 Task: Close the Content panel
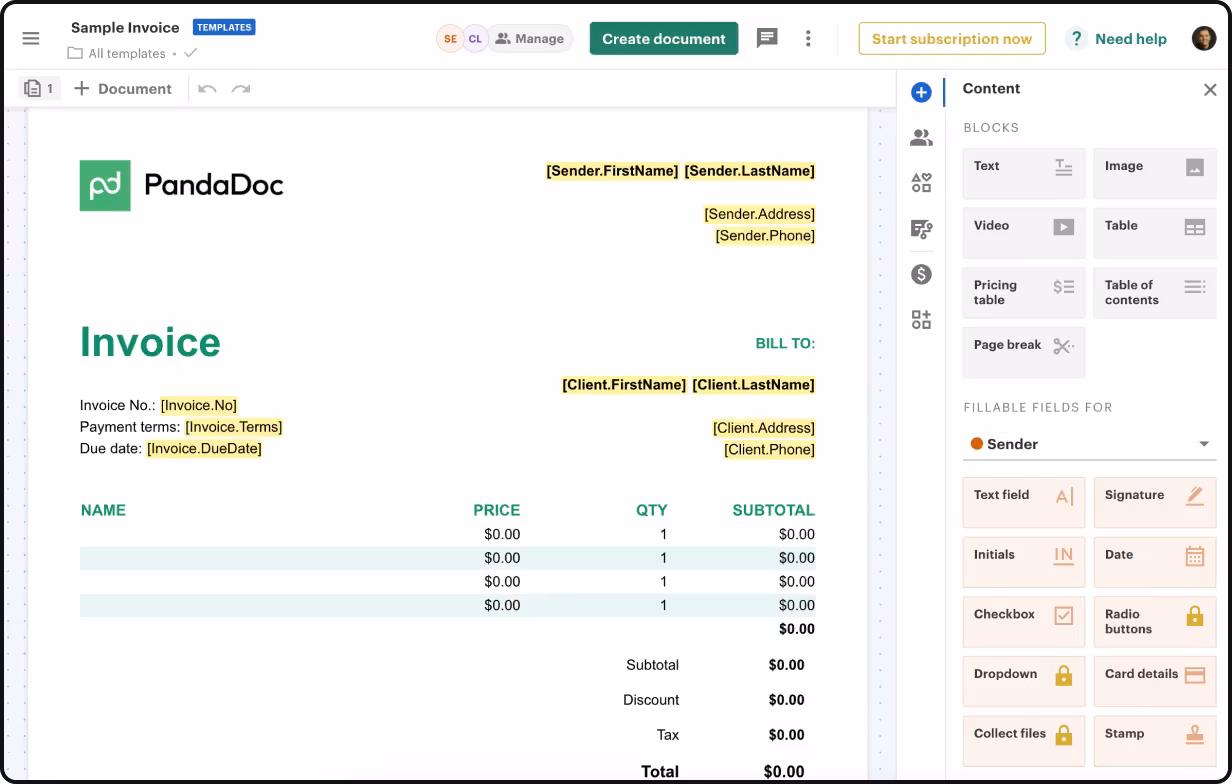[1210, 90]
